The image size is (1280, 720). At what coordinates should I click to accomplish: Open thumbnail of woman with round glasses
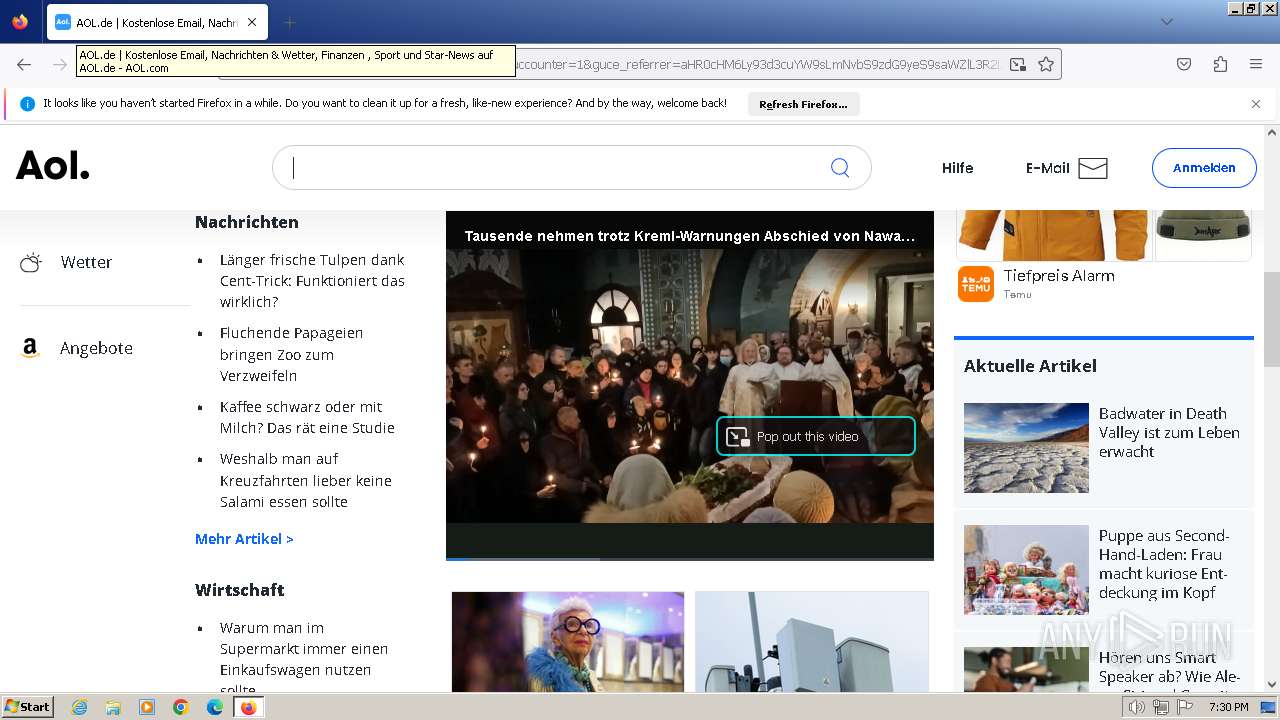point(568,641)
